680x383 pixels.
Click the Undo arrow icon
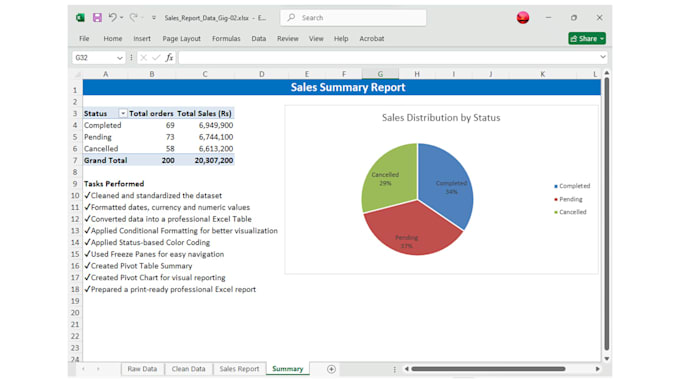point(112,17)
